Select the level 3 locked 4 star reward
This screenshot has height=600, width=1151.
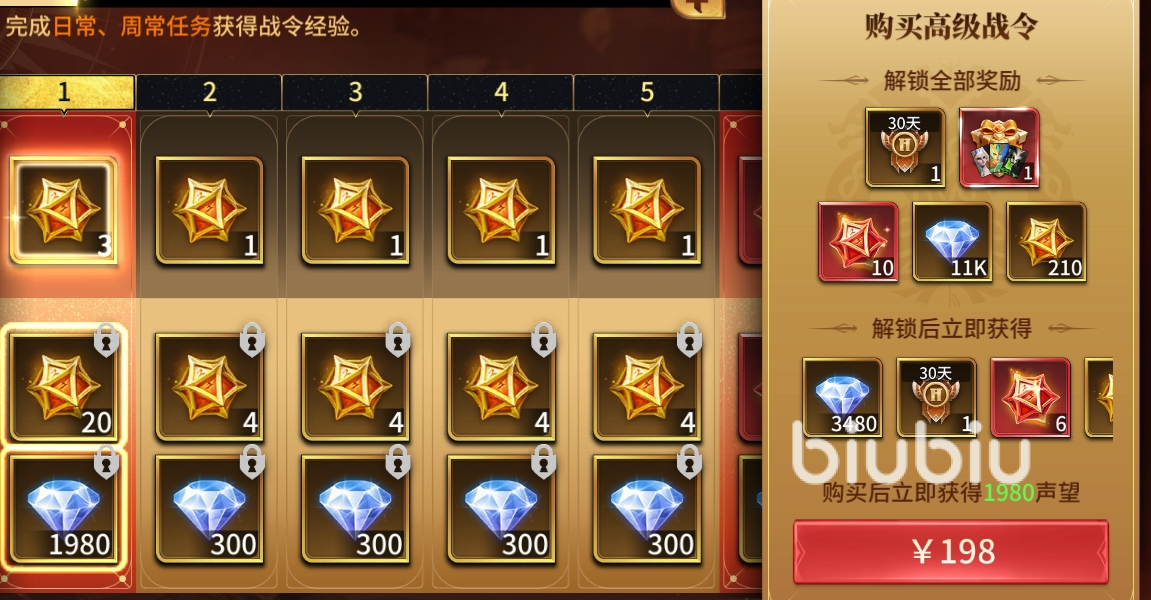tap(355, 387)
